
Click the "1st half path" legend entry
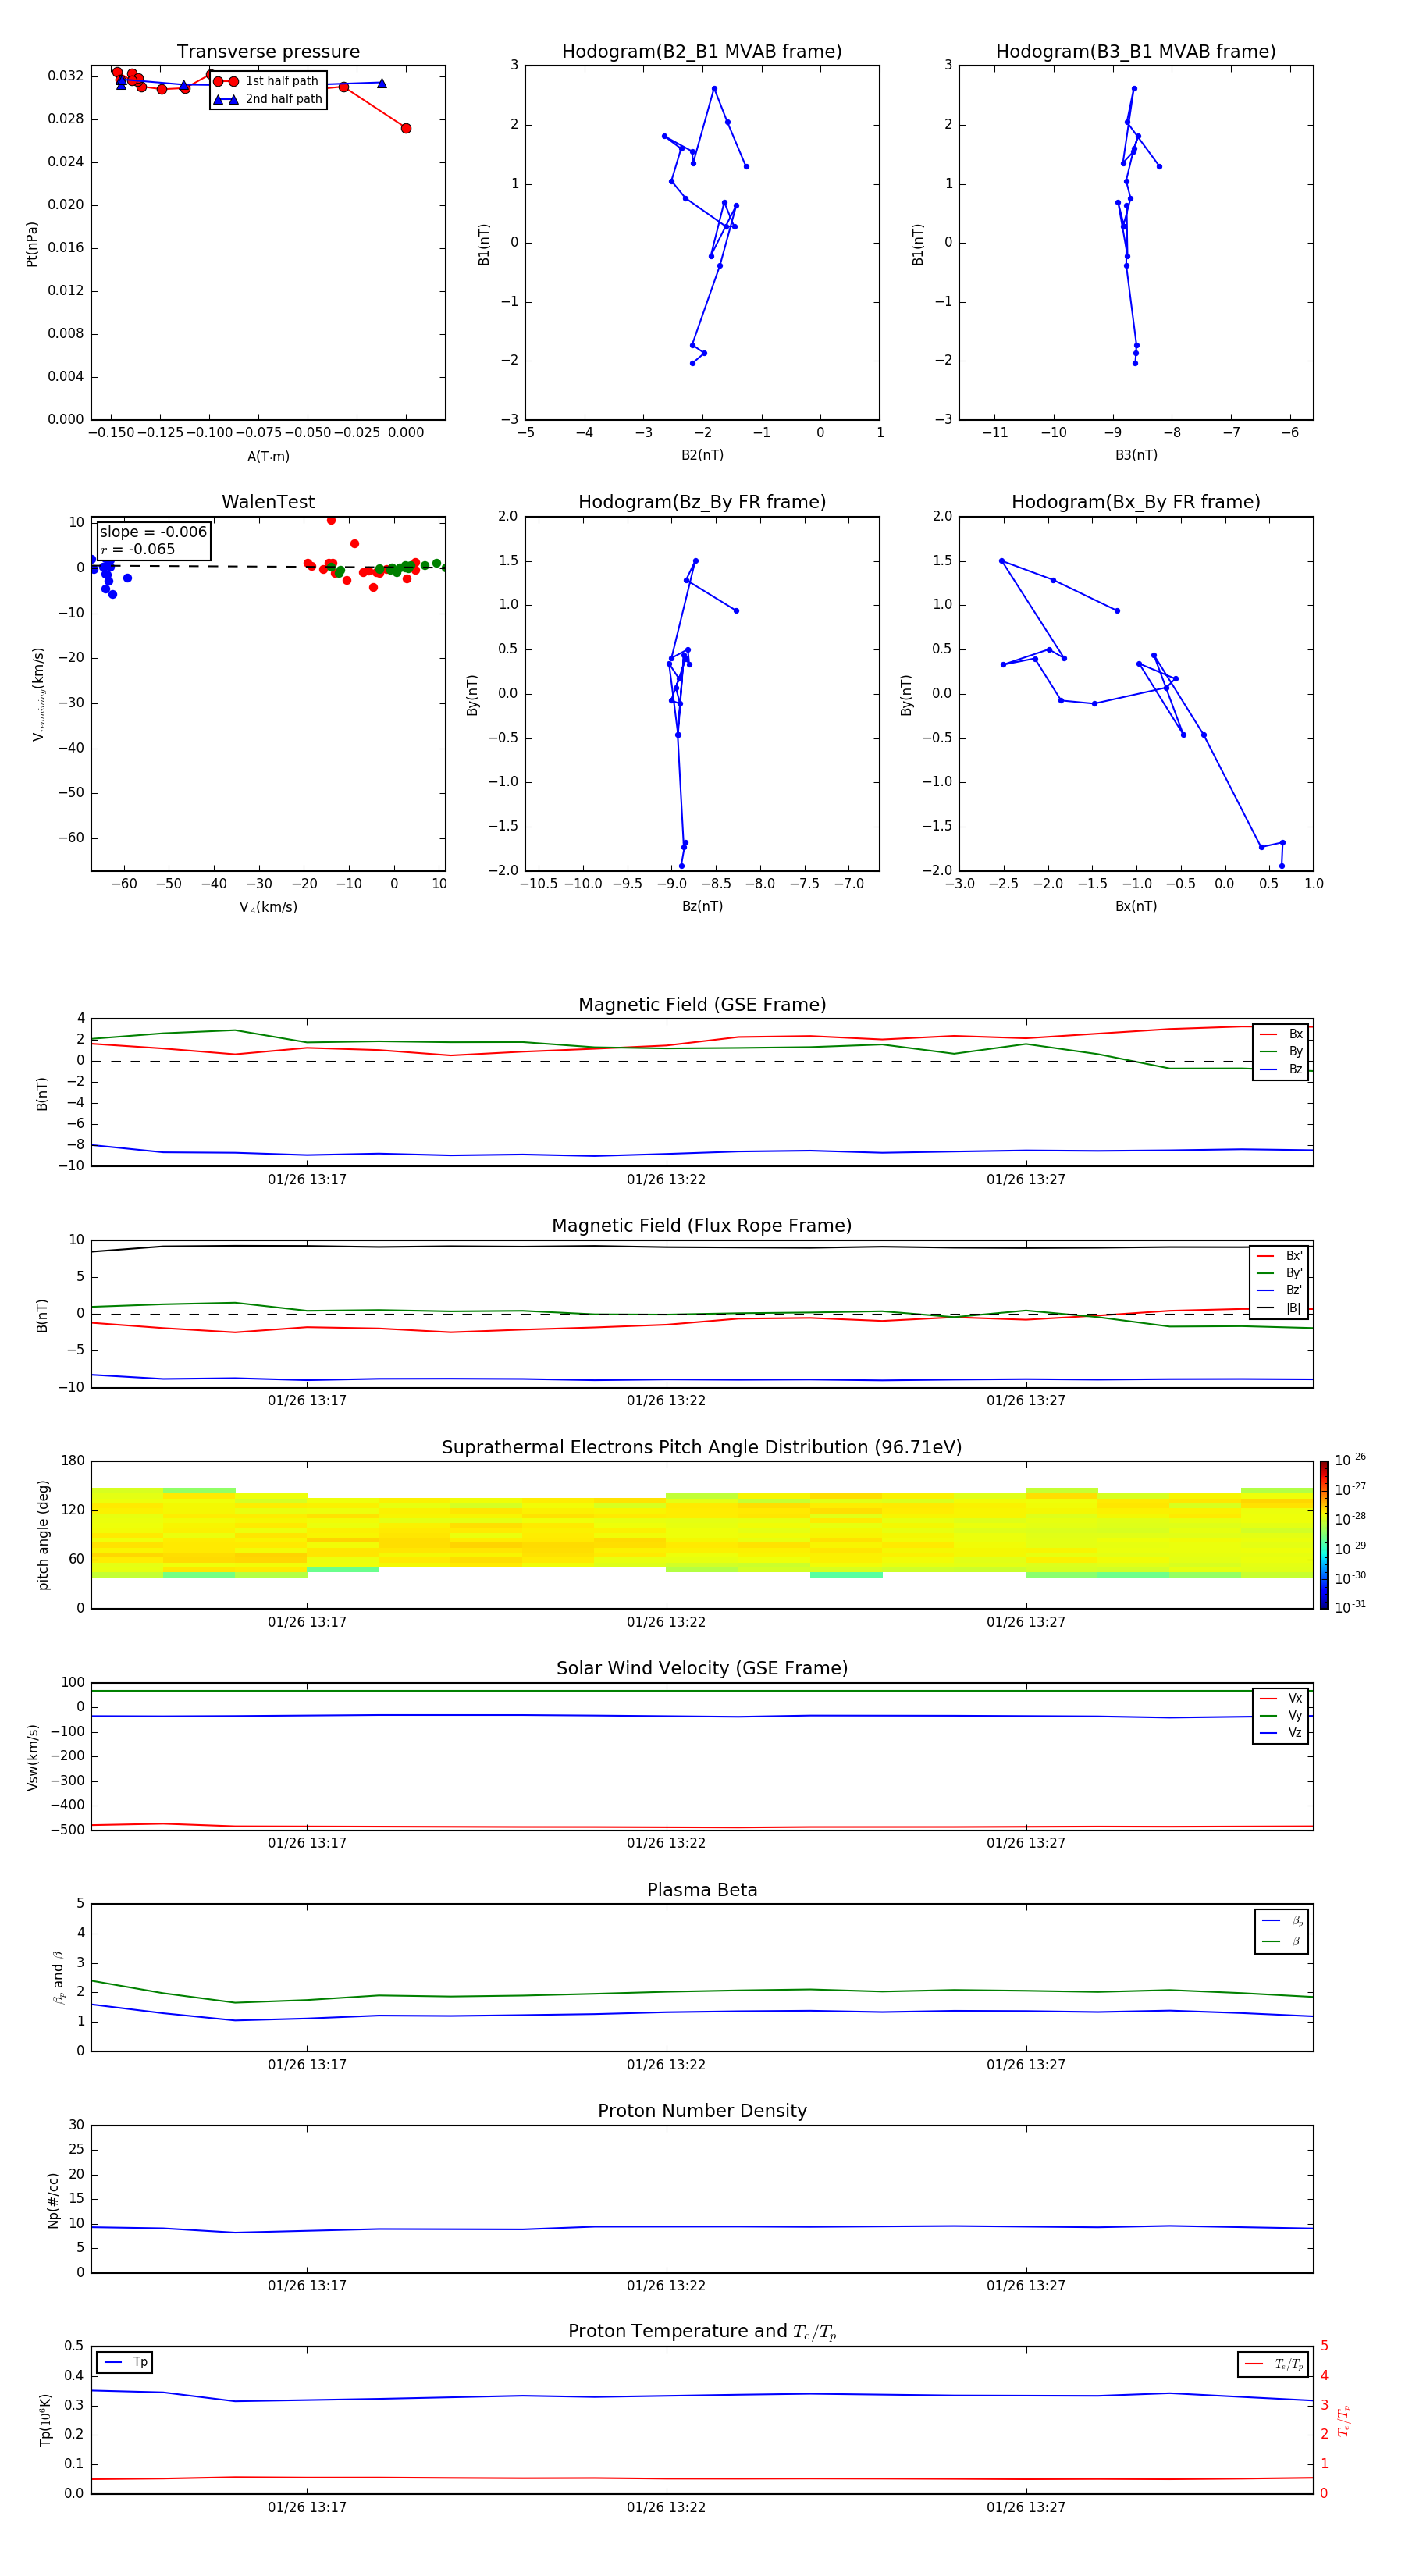(x=268, y=81)
